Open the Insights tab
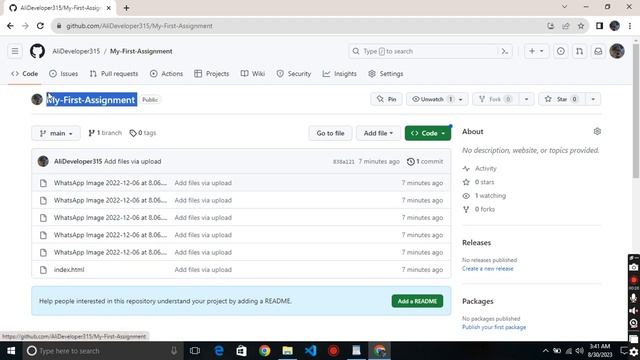The height and width of the screenshot is (360, 640). (340, 74)
